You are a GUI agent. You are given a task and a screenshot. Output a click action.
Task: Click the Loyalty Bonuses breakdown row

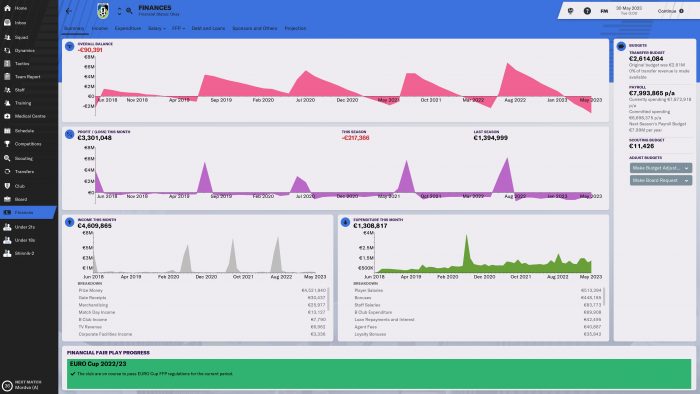coord(477,334)
